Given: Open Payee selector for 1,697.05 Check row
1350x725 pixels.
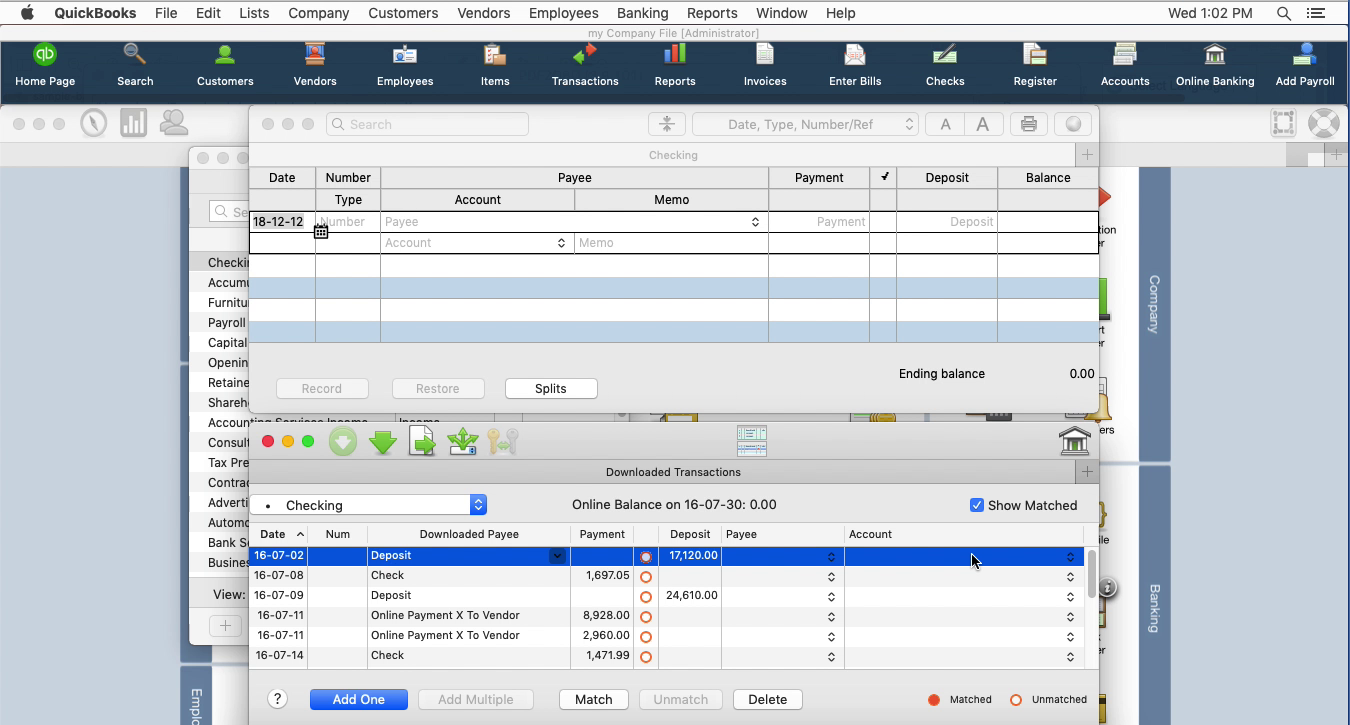Looking at the screenshot, I should coord(831,577).
